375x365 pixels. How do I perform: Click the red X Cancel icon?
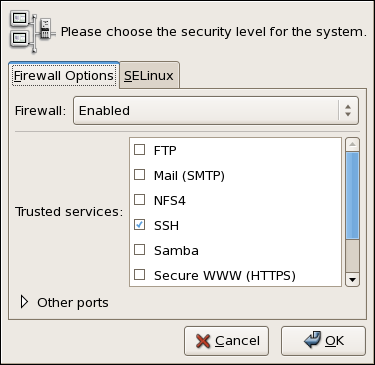point(203,341)
